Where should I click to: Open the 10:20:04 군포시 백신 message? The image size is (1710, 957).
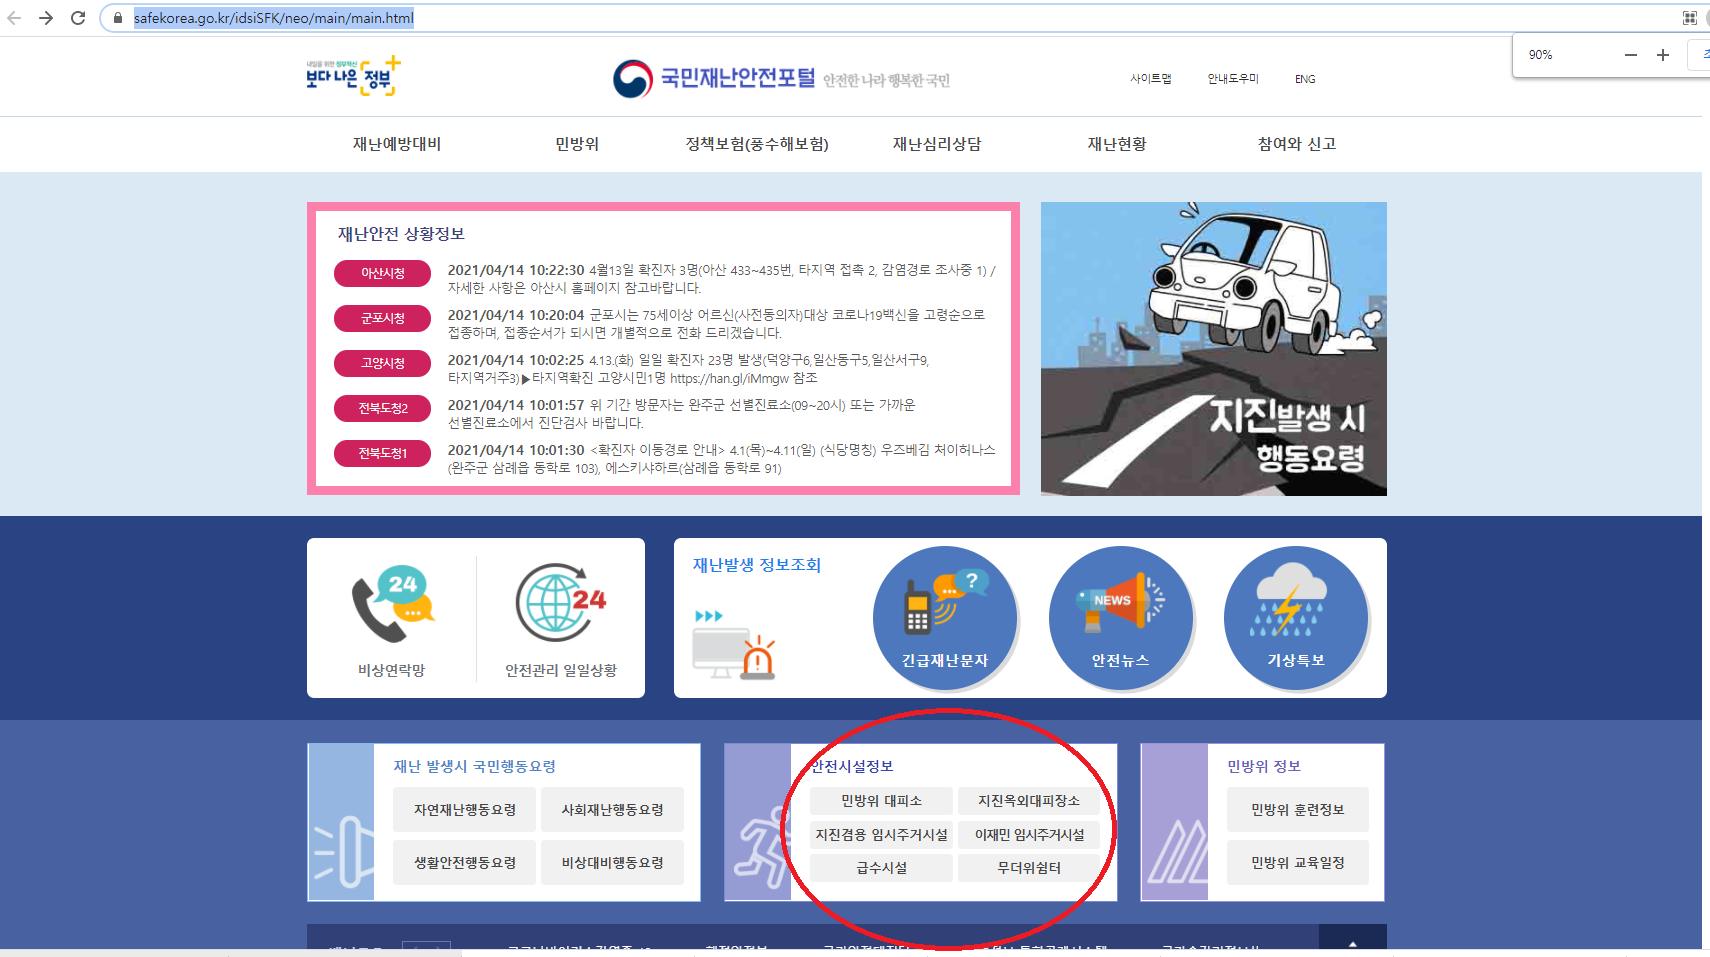(716, 324)
